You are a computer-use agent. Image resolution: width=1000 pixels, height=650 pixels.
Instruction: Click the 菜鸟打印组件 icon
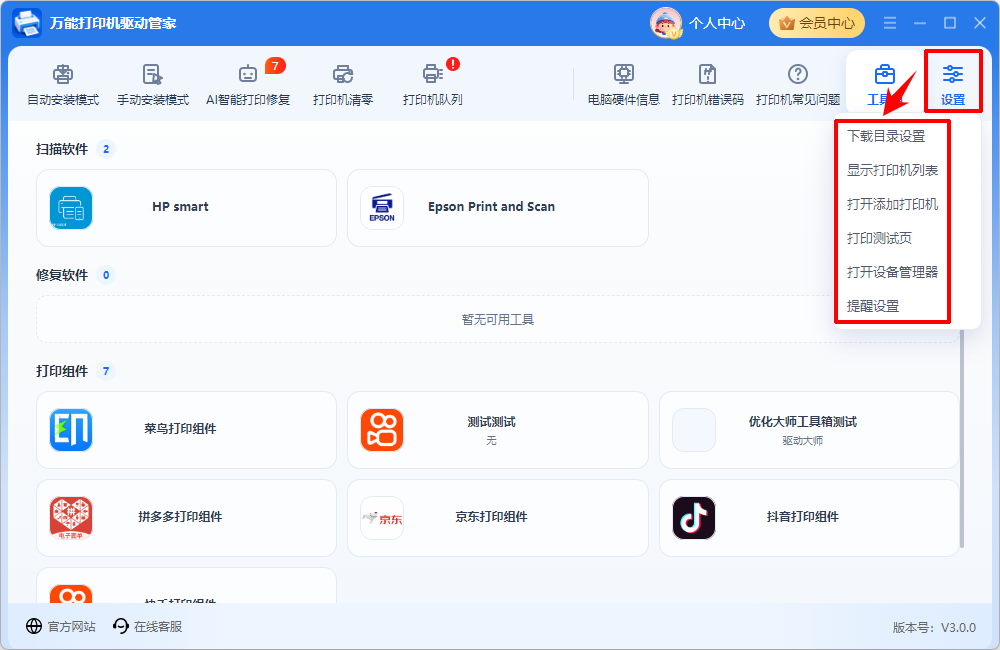tap(71, 430)
